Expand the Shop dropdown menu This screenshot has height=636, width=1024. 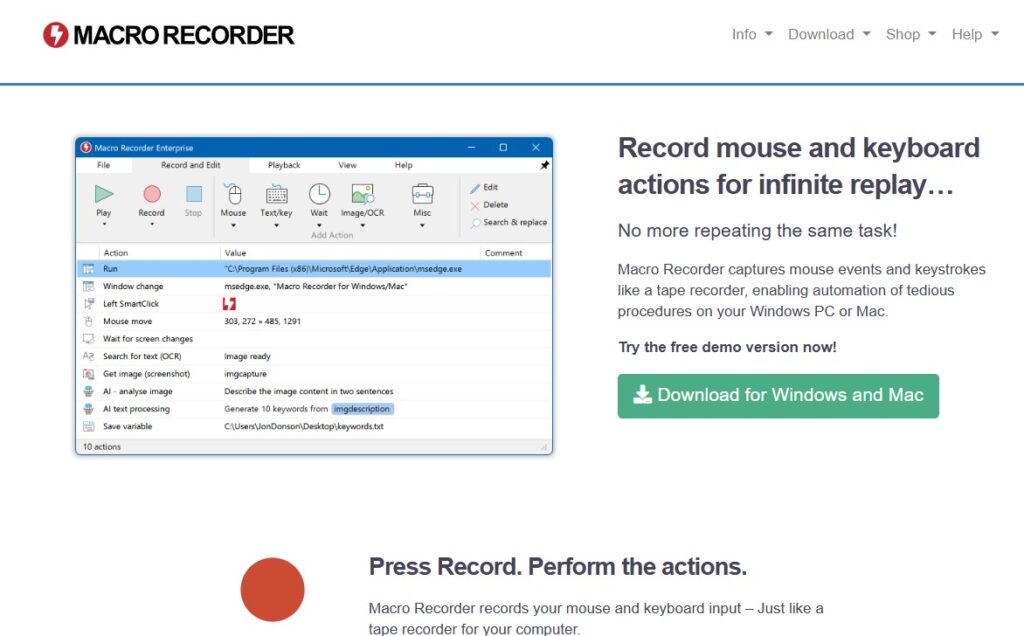(x=910, y=34)
